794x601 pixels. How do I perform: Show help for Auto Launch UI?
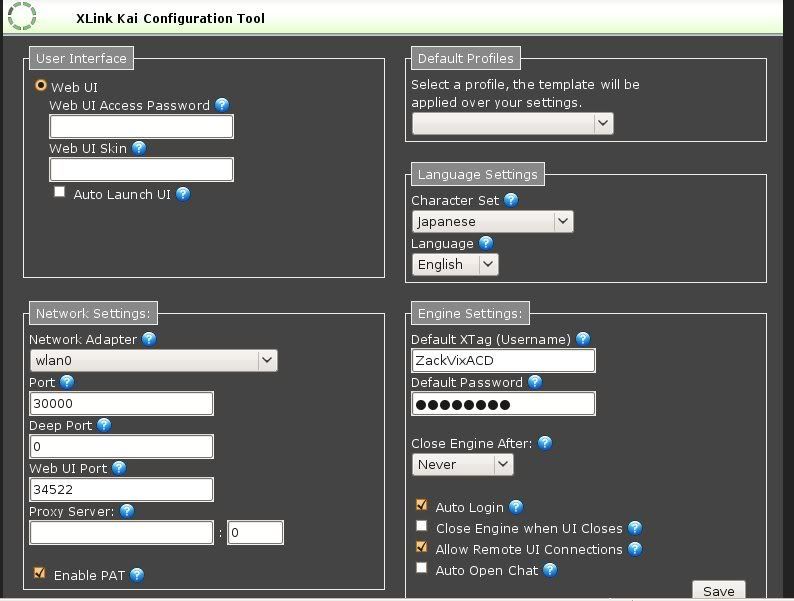[x=183, y=194]
